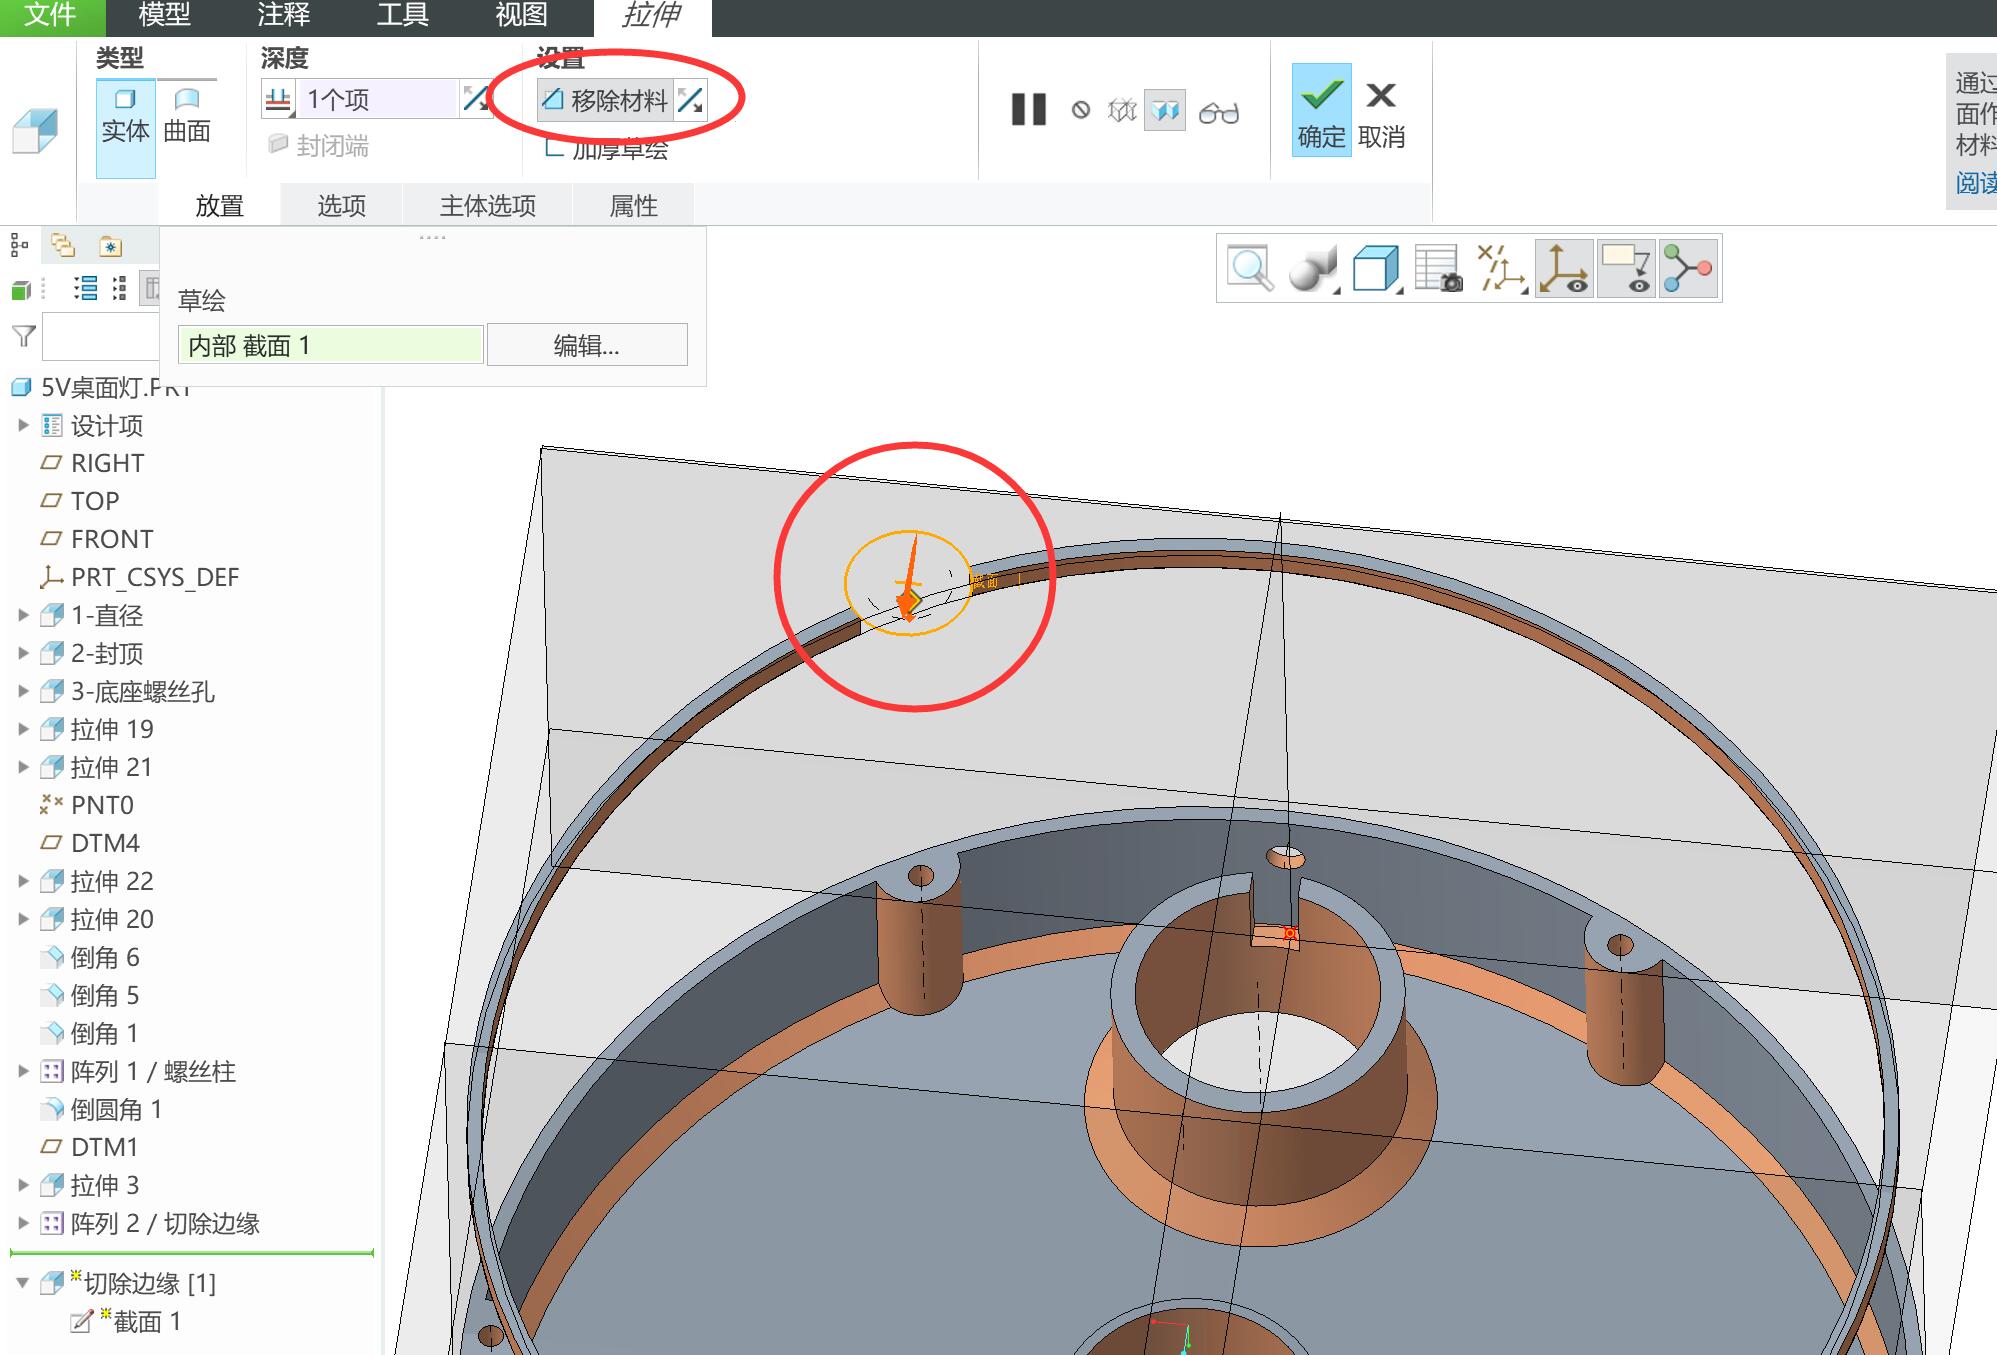
Task: Click the depth type icon beside 1个项
Action: (x=278, y=99)
